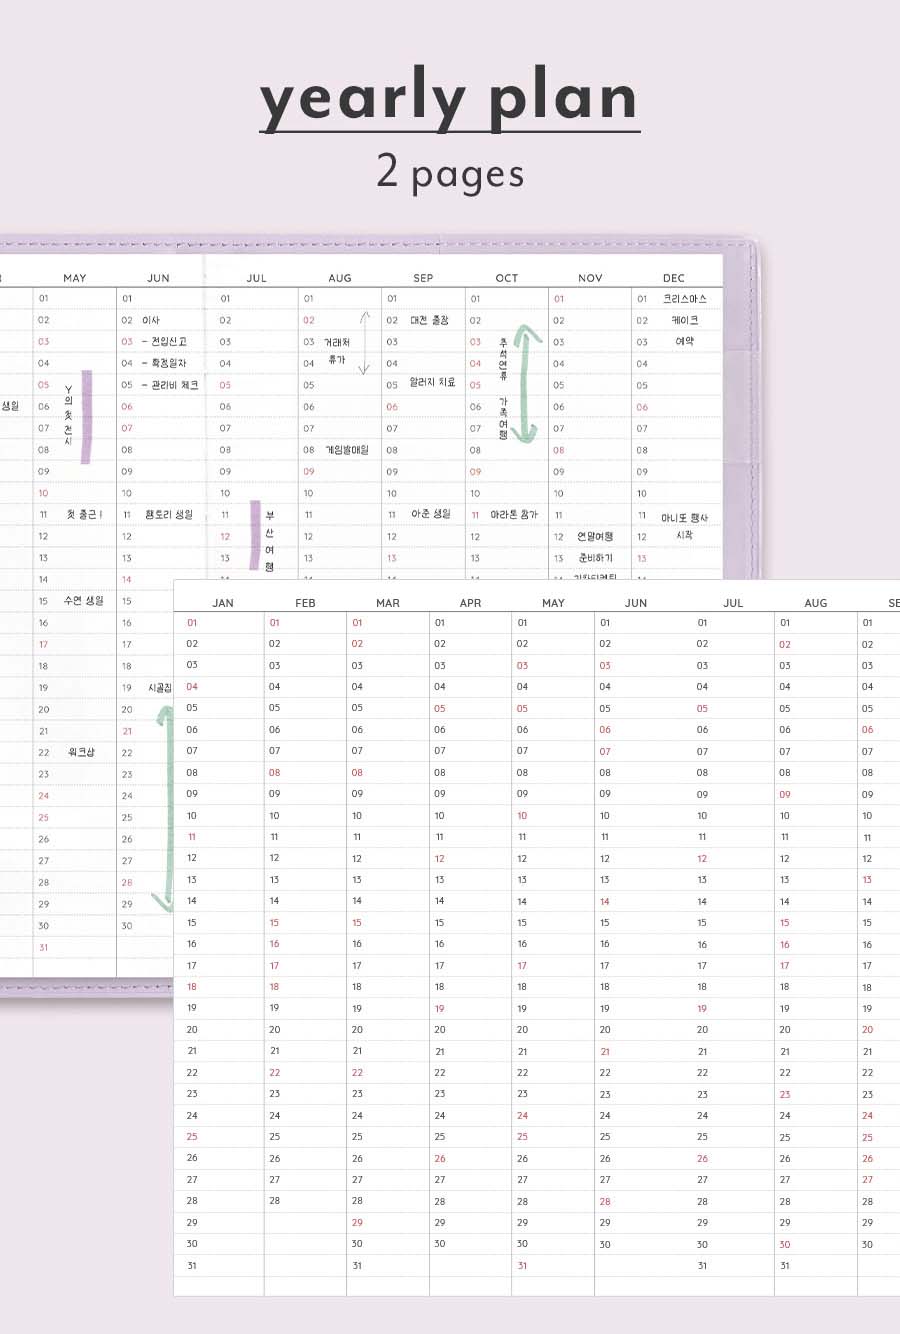Select the 'yearly plan' title text

click(449, 101)
